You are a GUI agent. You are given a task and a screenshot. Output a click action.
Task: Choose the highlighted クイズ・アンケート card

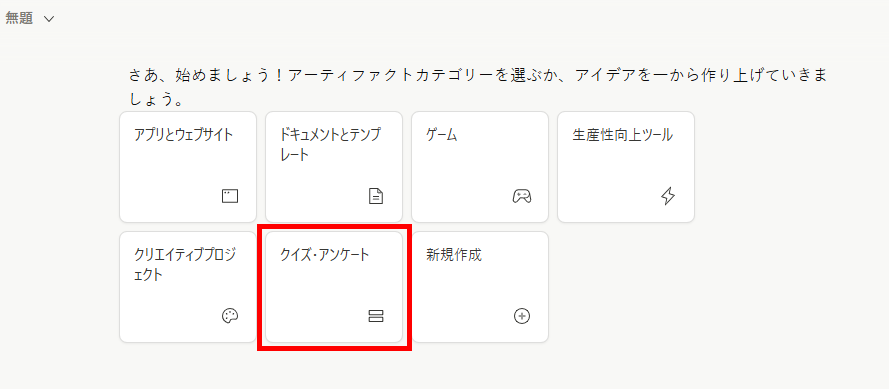(334, 287)
